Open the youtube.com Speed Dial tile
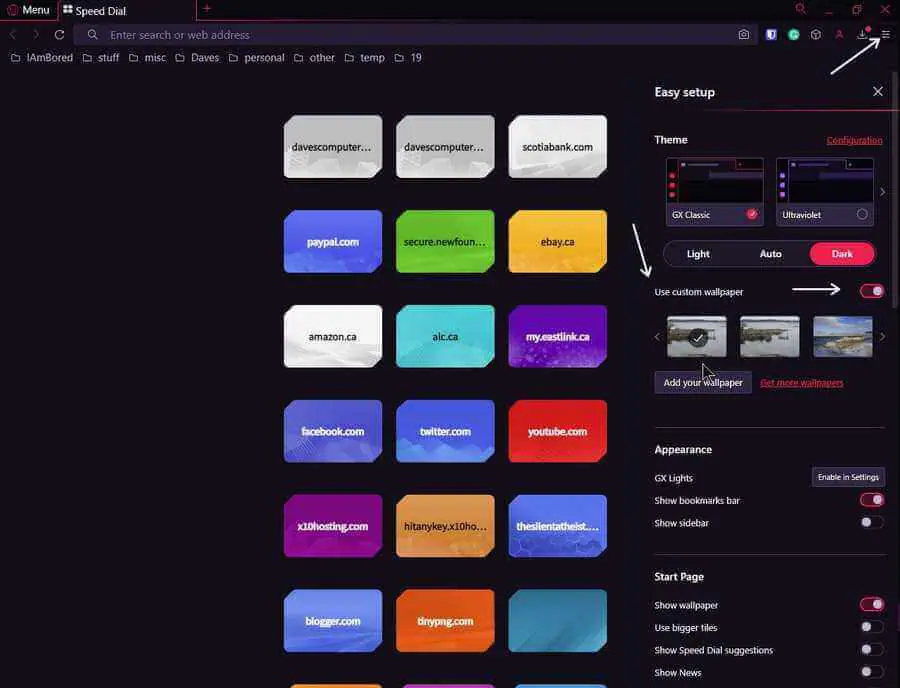 point(557,431)
